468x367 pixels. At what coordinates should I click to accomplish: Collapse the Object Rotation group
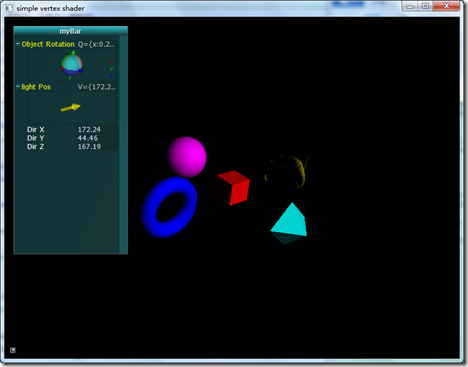click(x=18, y=44)
